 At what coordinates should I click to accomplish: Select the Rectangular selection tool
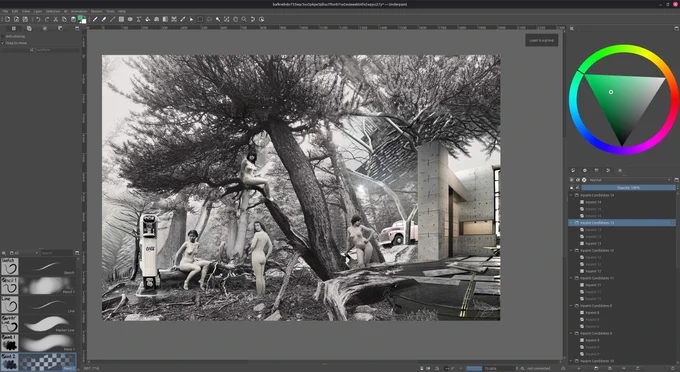pos(200,20)
